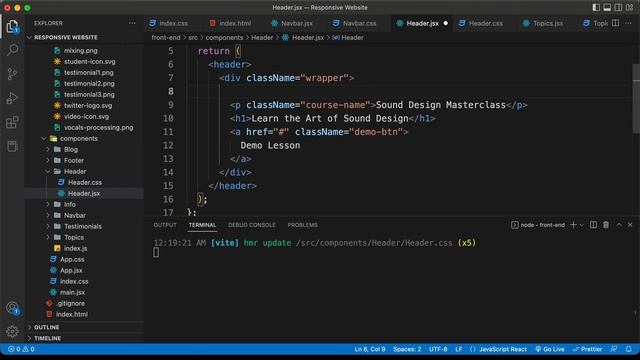Open the PROBLEMS panel tab
The image size is (640, 360).
(x=302, y=225)
